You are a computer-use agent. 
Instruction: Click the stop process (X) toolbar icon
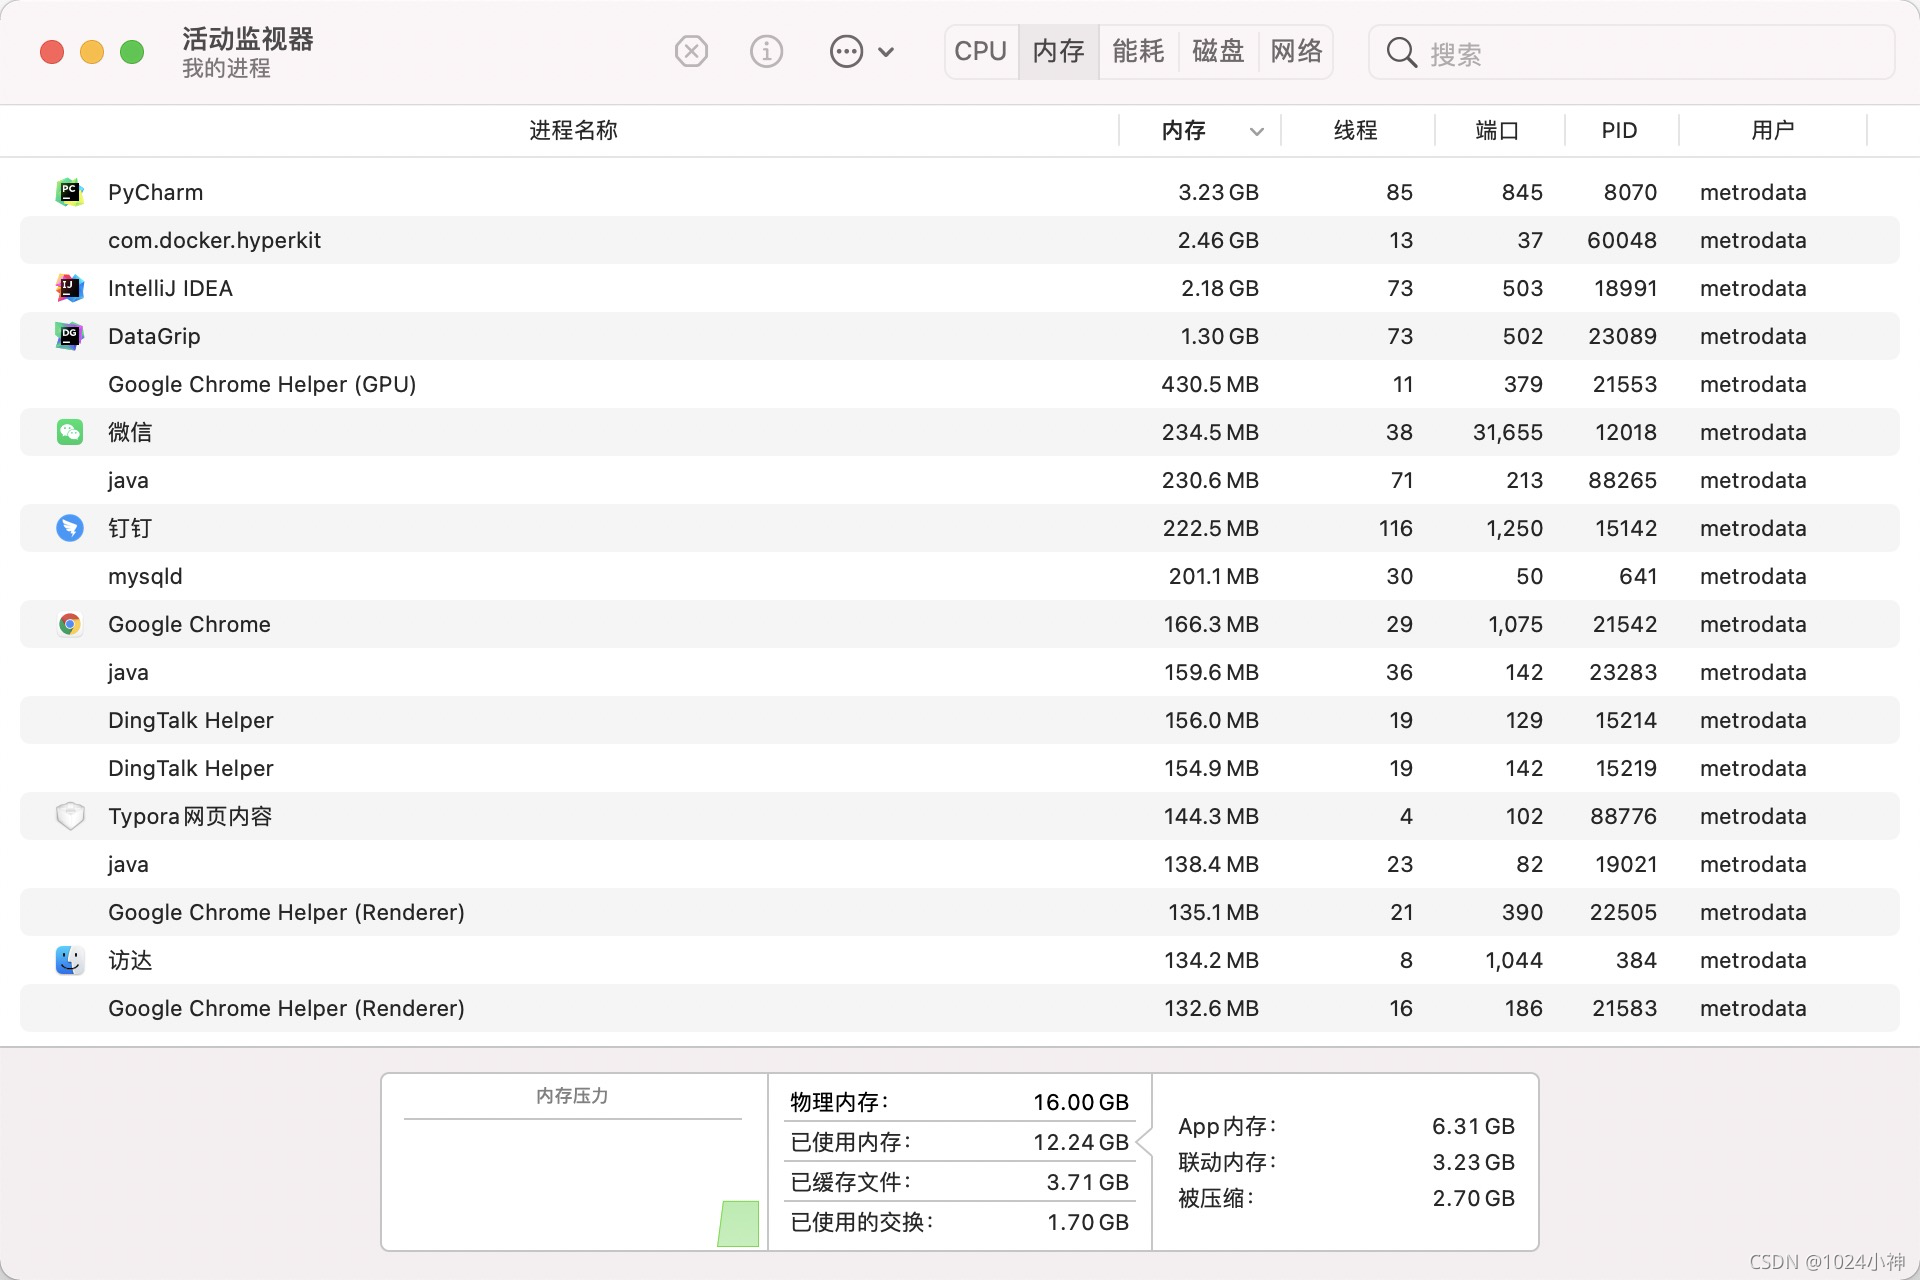coord(691,51)
